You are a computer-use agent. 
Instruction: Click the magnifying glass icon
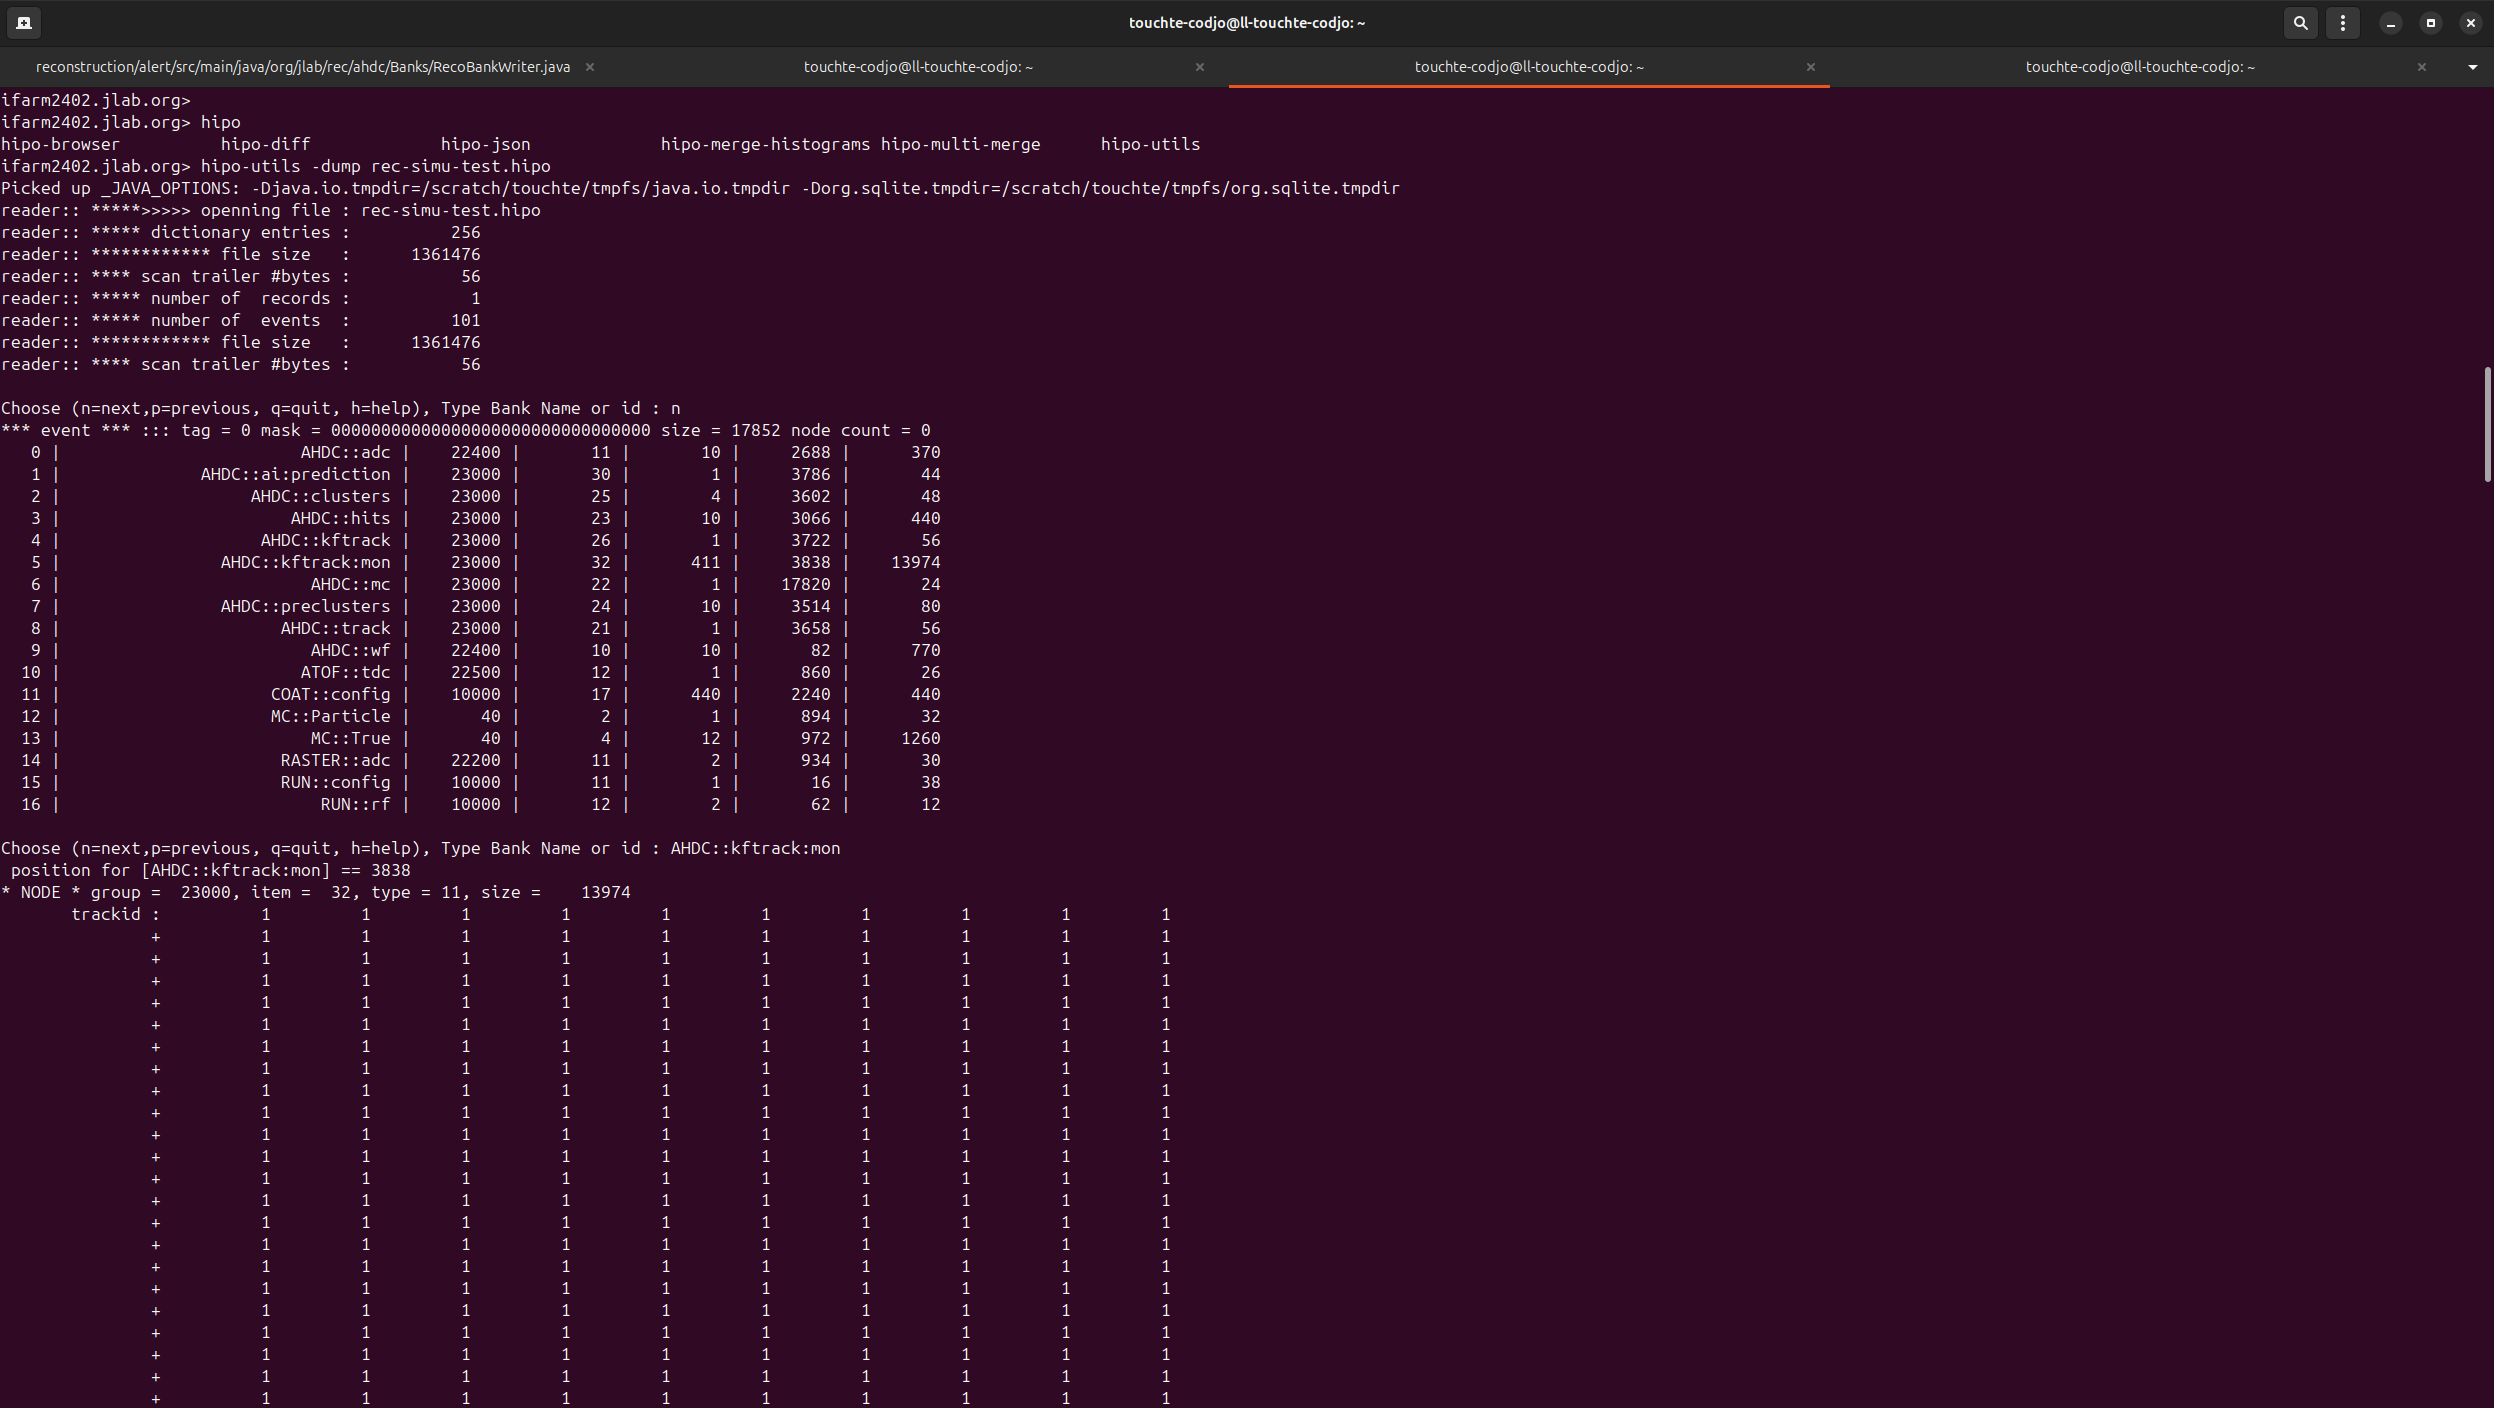(2300, 22)
